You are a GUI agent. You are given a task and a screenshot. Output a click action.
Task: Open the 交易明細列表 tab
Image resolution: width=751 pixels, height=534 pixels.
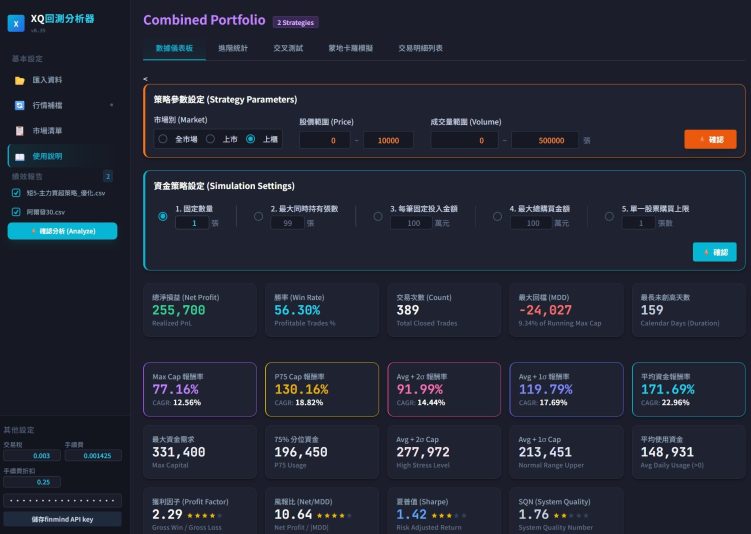420,48
